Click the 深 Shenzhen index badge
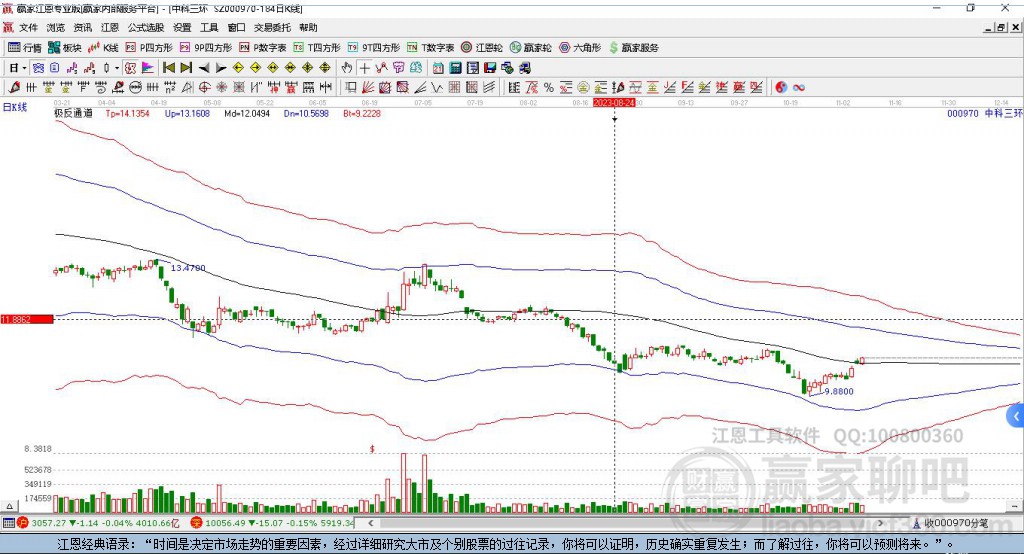This screenshot has height=554, width=1024. tap(196, 523)
